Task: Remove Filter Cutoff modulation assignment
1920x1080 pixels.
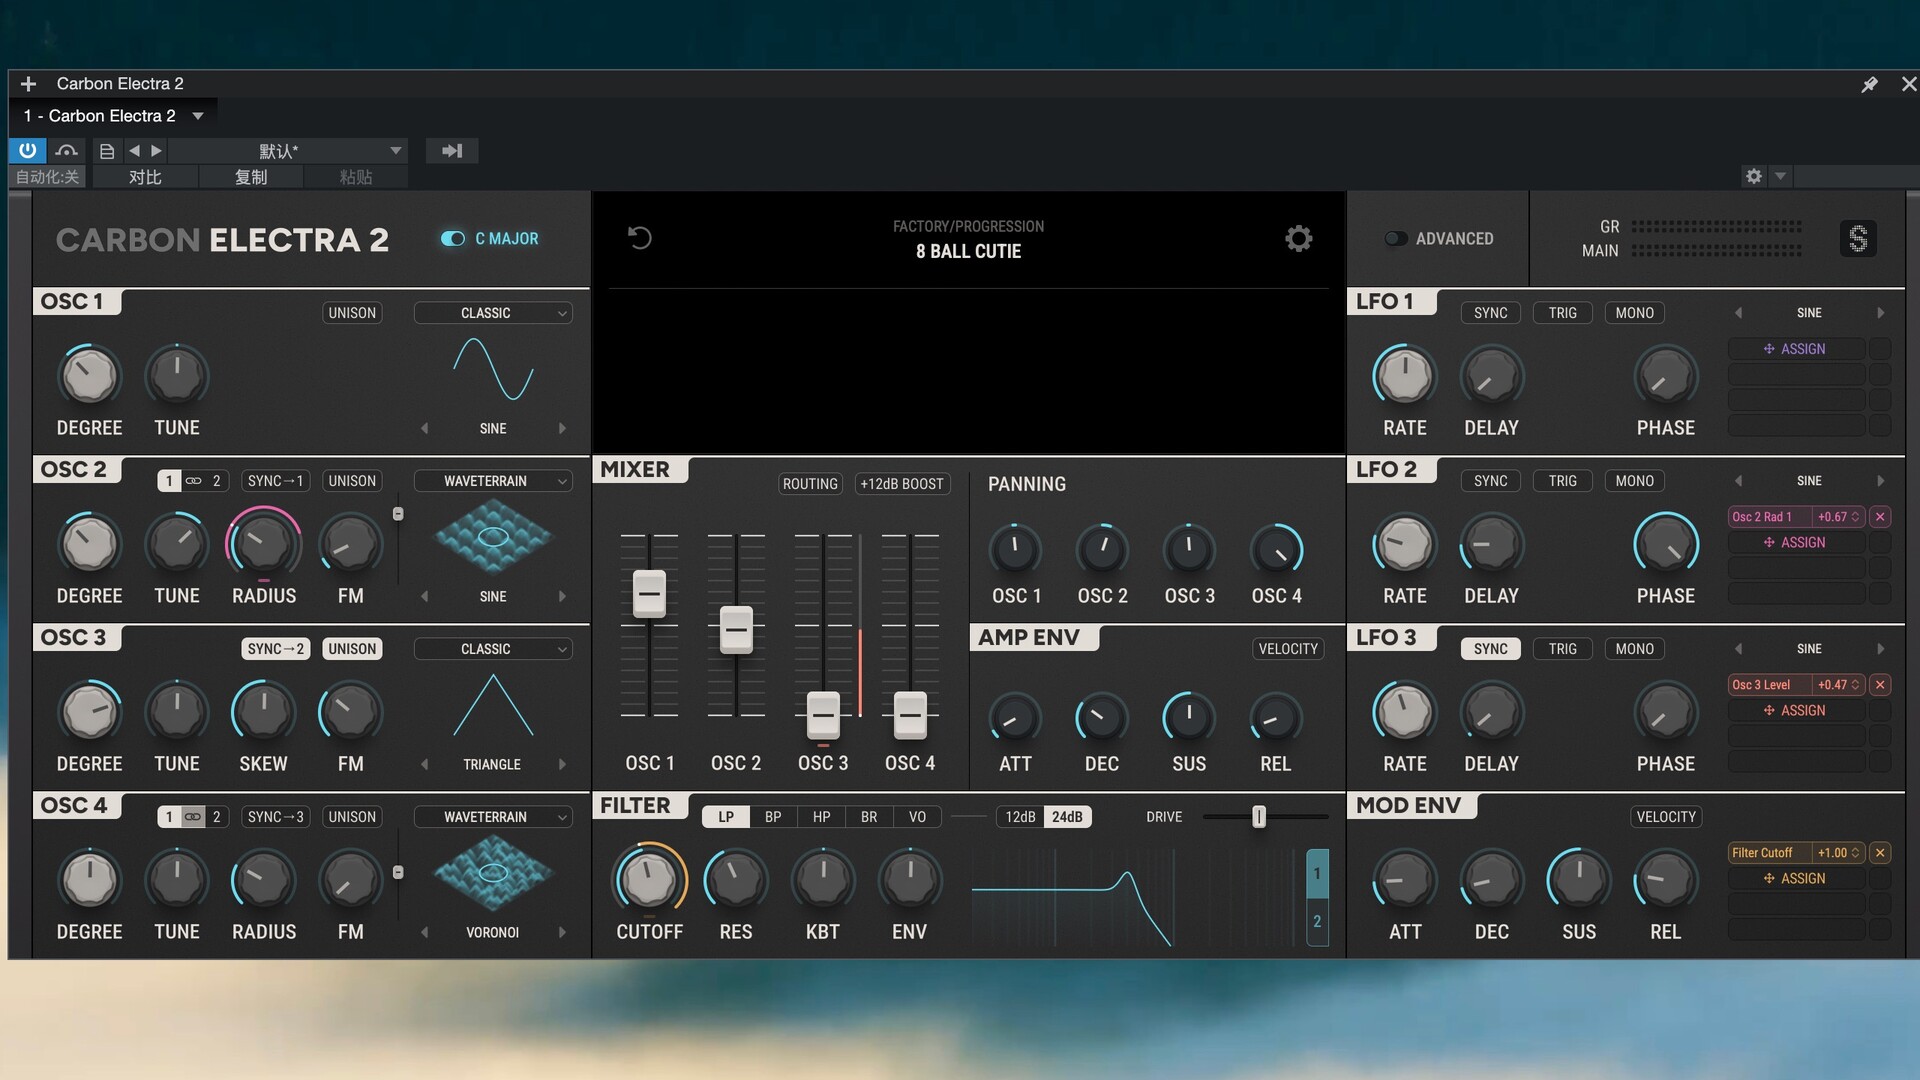Action: click(1880, 853)
